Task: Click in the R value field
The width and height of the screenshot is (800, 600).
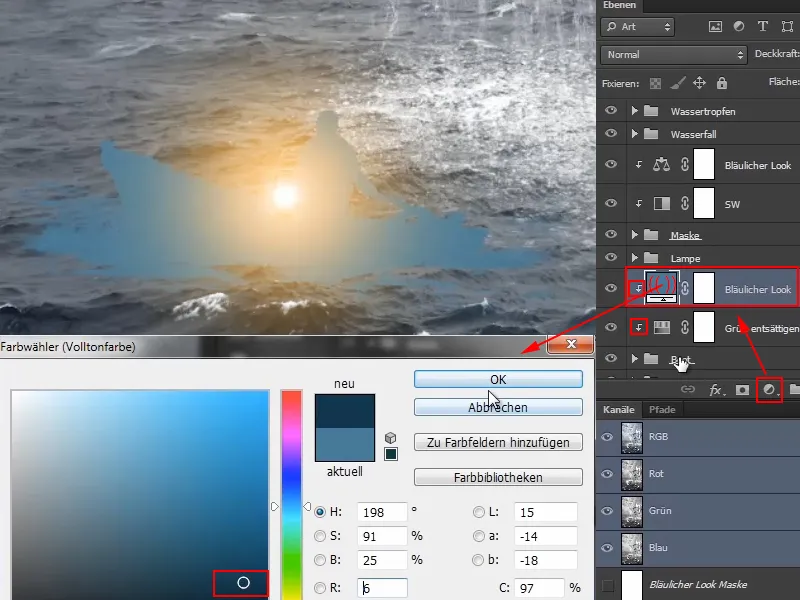Action: coord(382,588)
